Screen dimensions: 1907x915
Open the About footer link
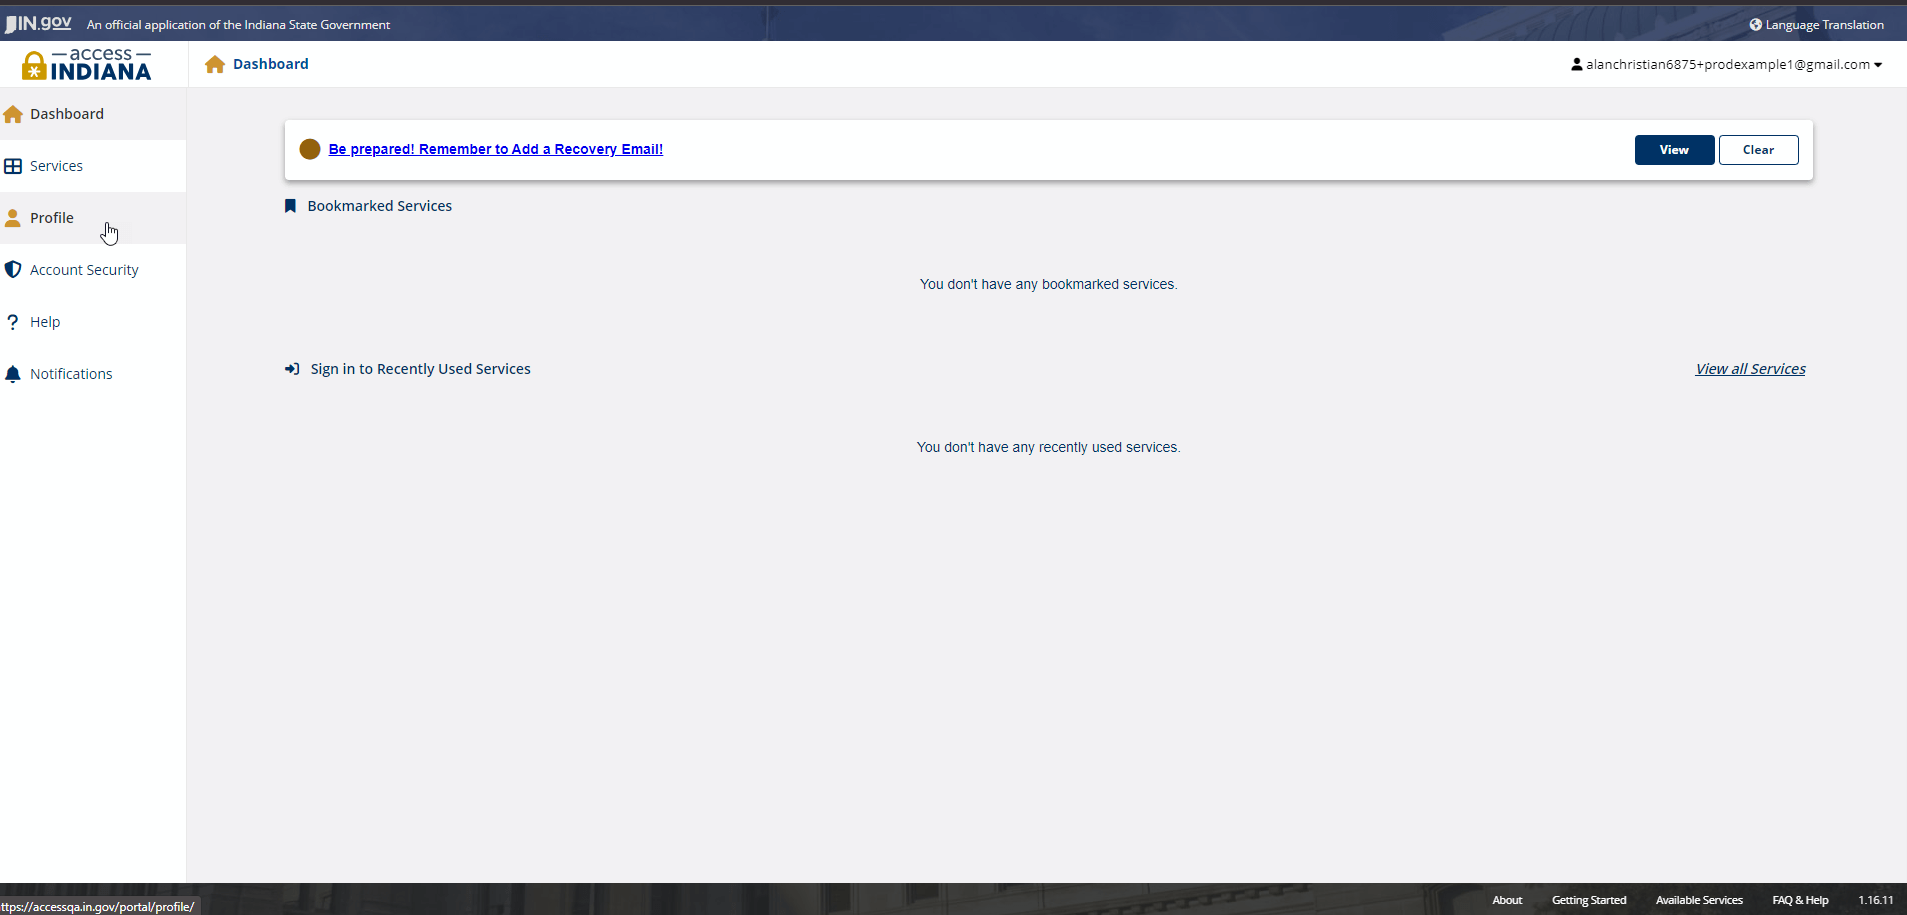click(1507, 900)
